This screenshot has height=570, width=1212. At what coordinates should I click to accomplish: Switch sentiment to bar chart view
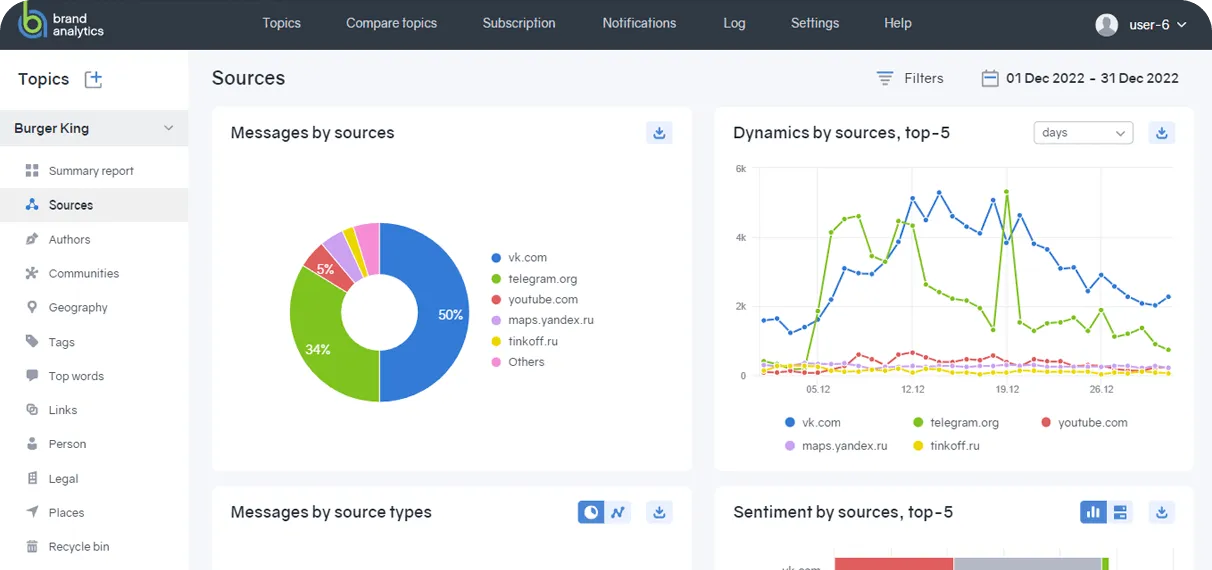click(1093, 512)
